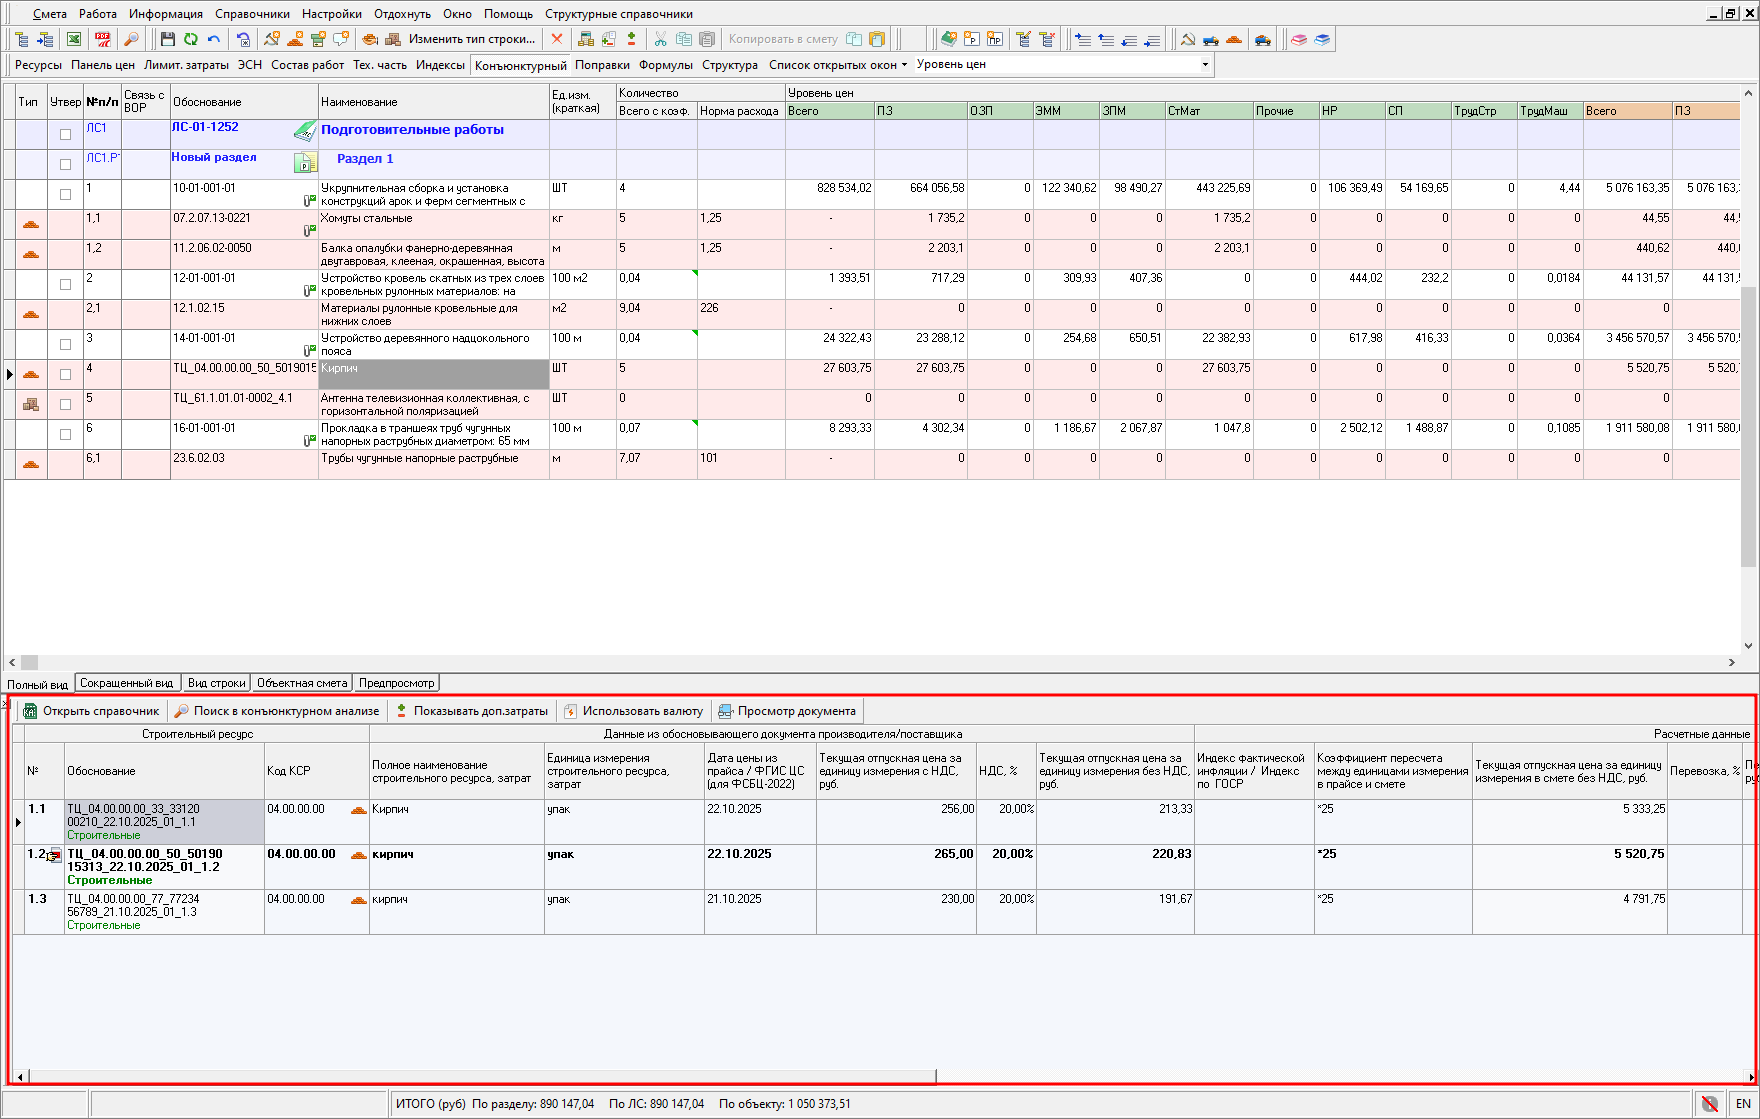Screen dimensions: 1760x1119
Task: Click the Изменить тип строки dropdown button
Action: (x=472, y=39)
